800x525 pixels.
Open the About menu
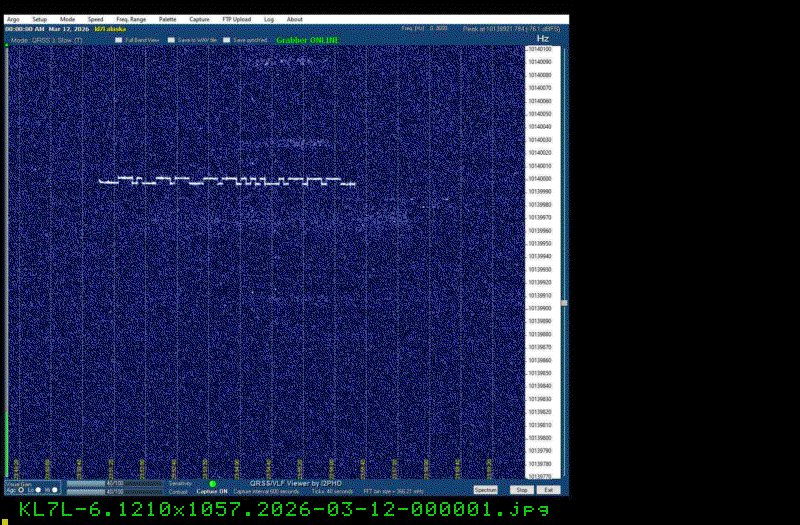(295, 19)
